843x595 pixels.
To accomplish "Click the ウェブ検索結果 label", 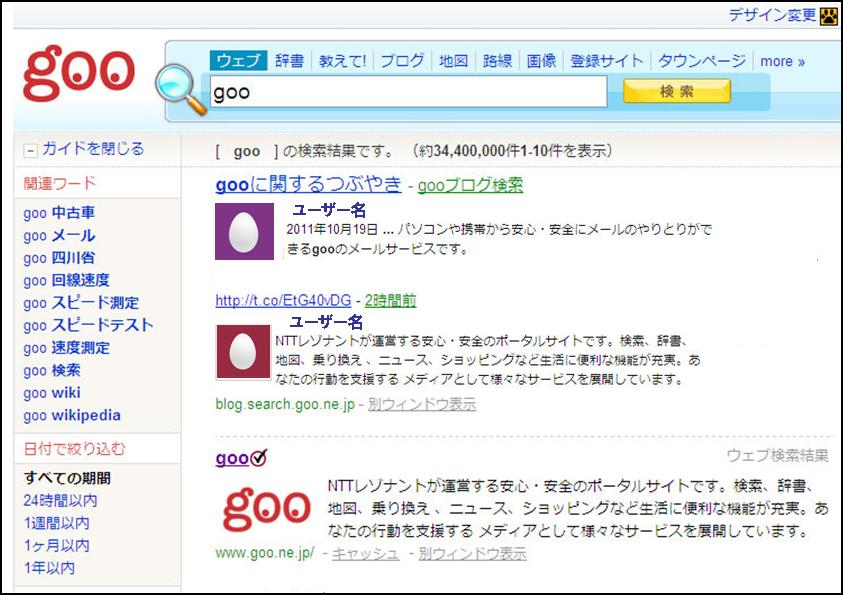I will click(777, 456).
